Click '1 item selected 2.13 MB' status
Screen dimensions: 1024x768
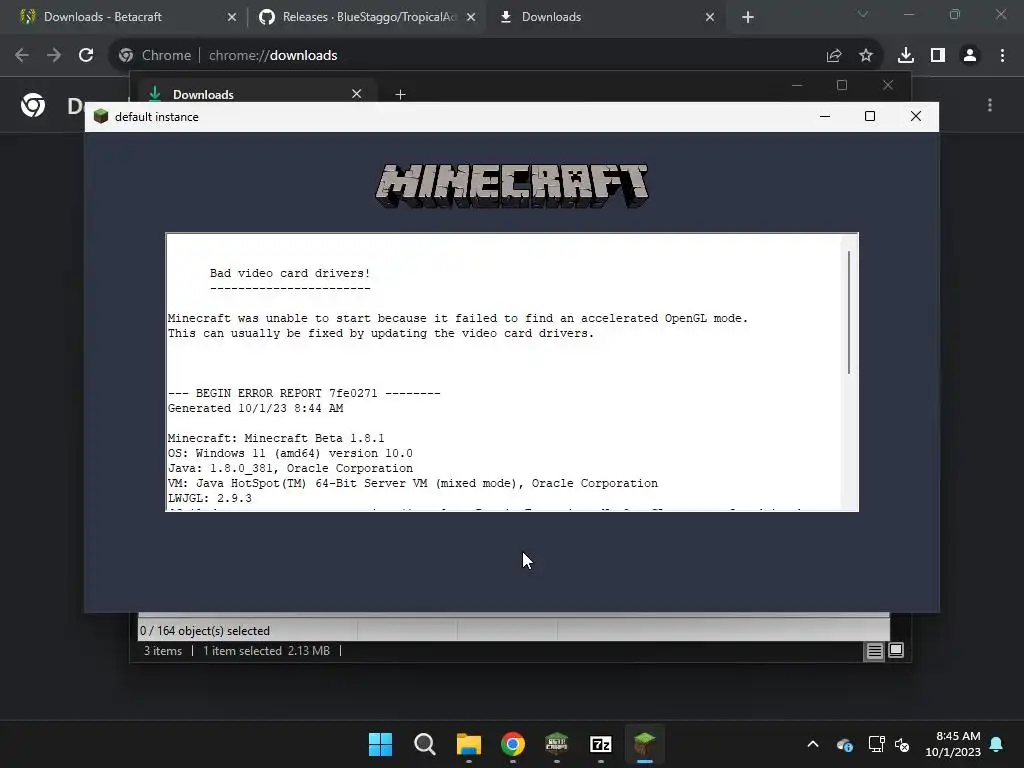point(266,650)
